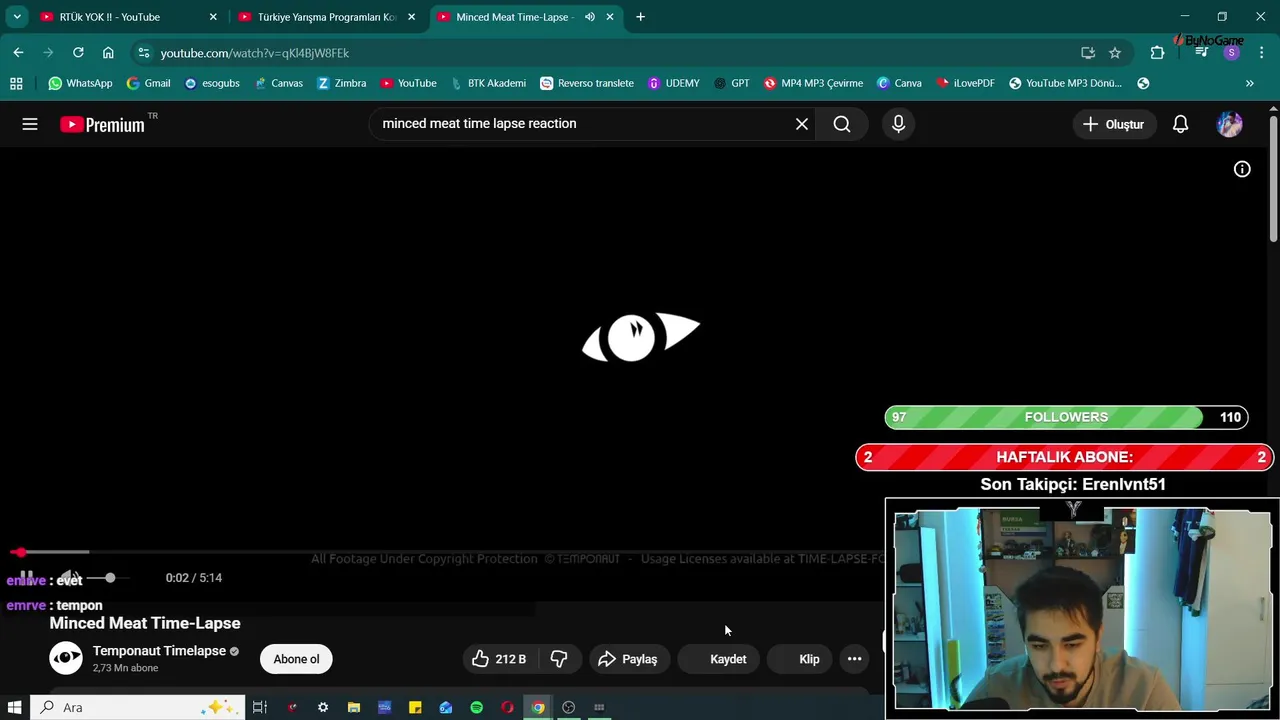The image size is (1280, 720).
Task: Open the tab search dropdown arrow
Action: point(17,17)
